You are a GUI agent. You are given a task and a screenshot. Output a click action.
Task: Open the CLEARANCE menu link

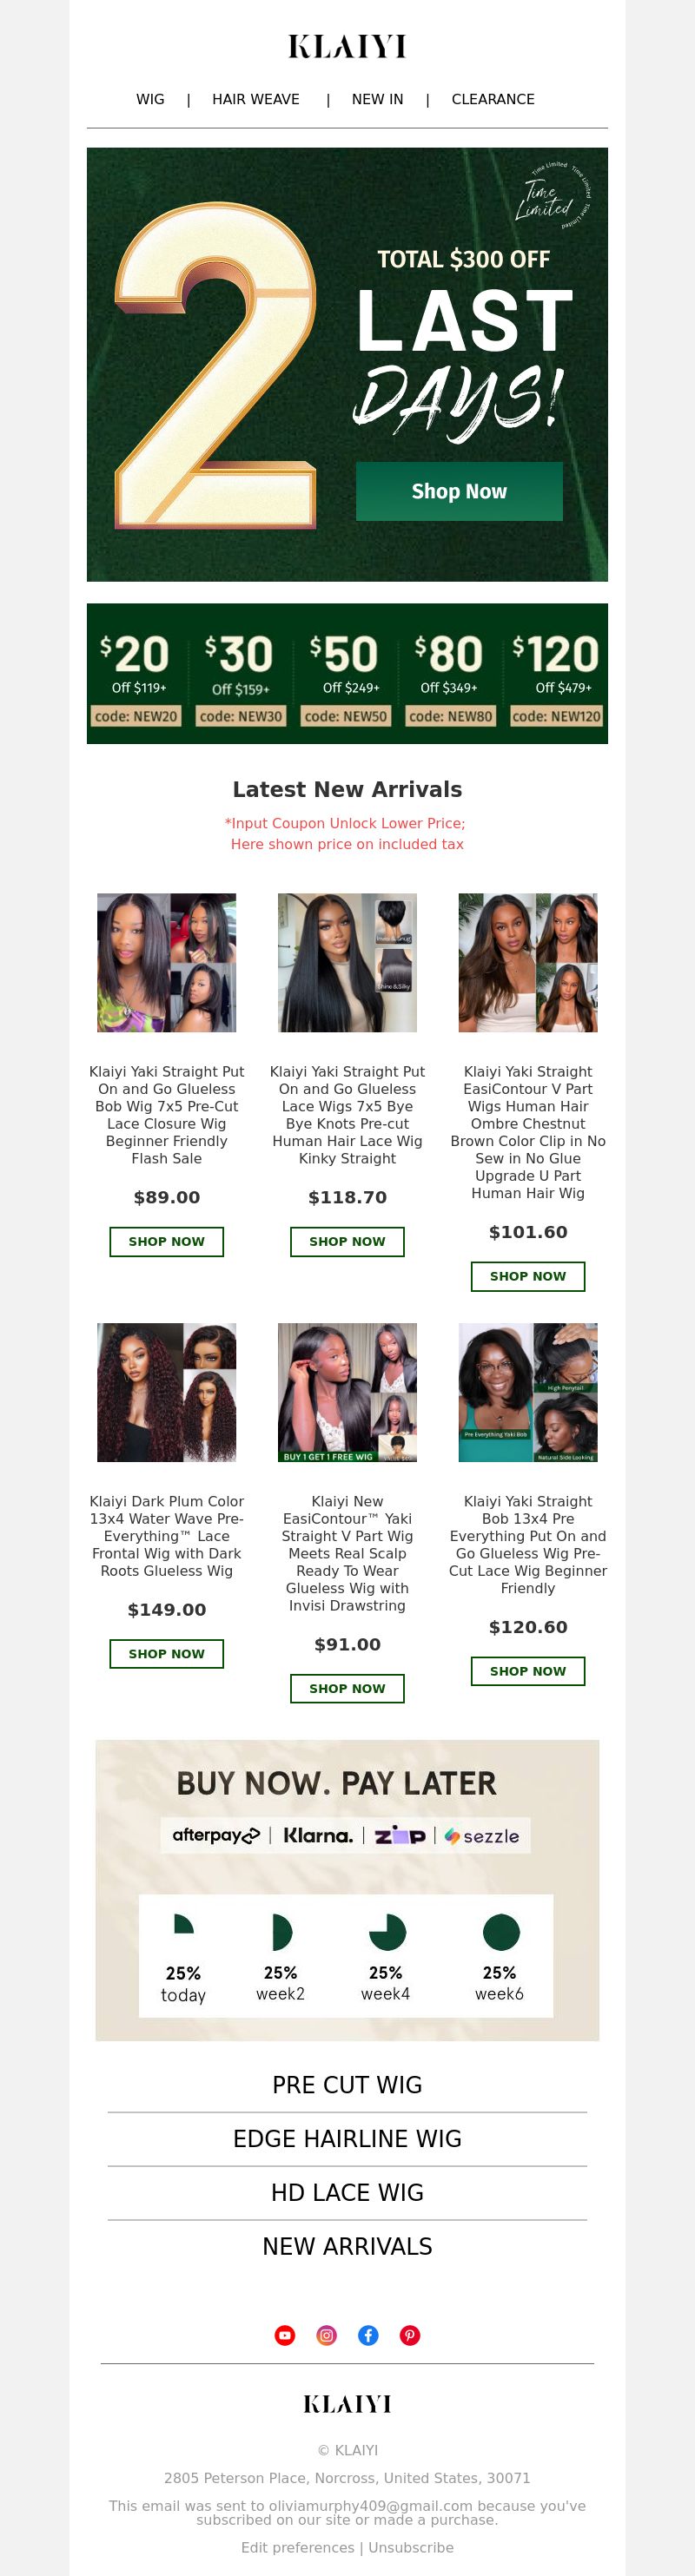tap(493, 99)
